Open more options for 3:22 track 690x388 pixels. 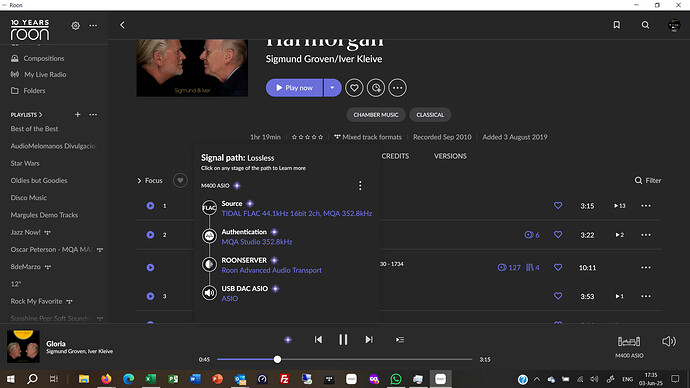[646, 235]
